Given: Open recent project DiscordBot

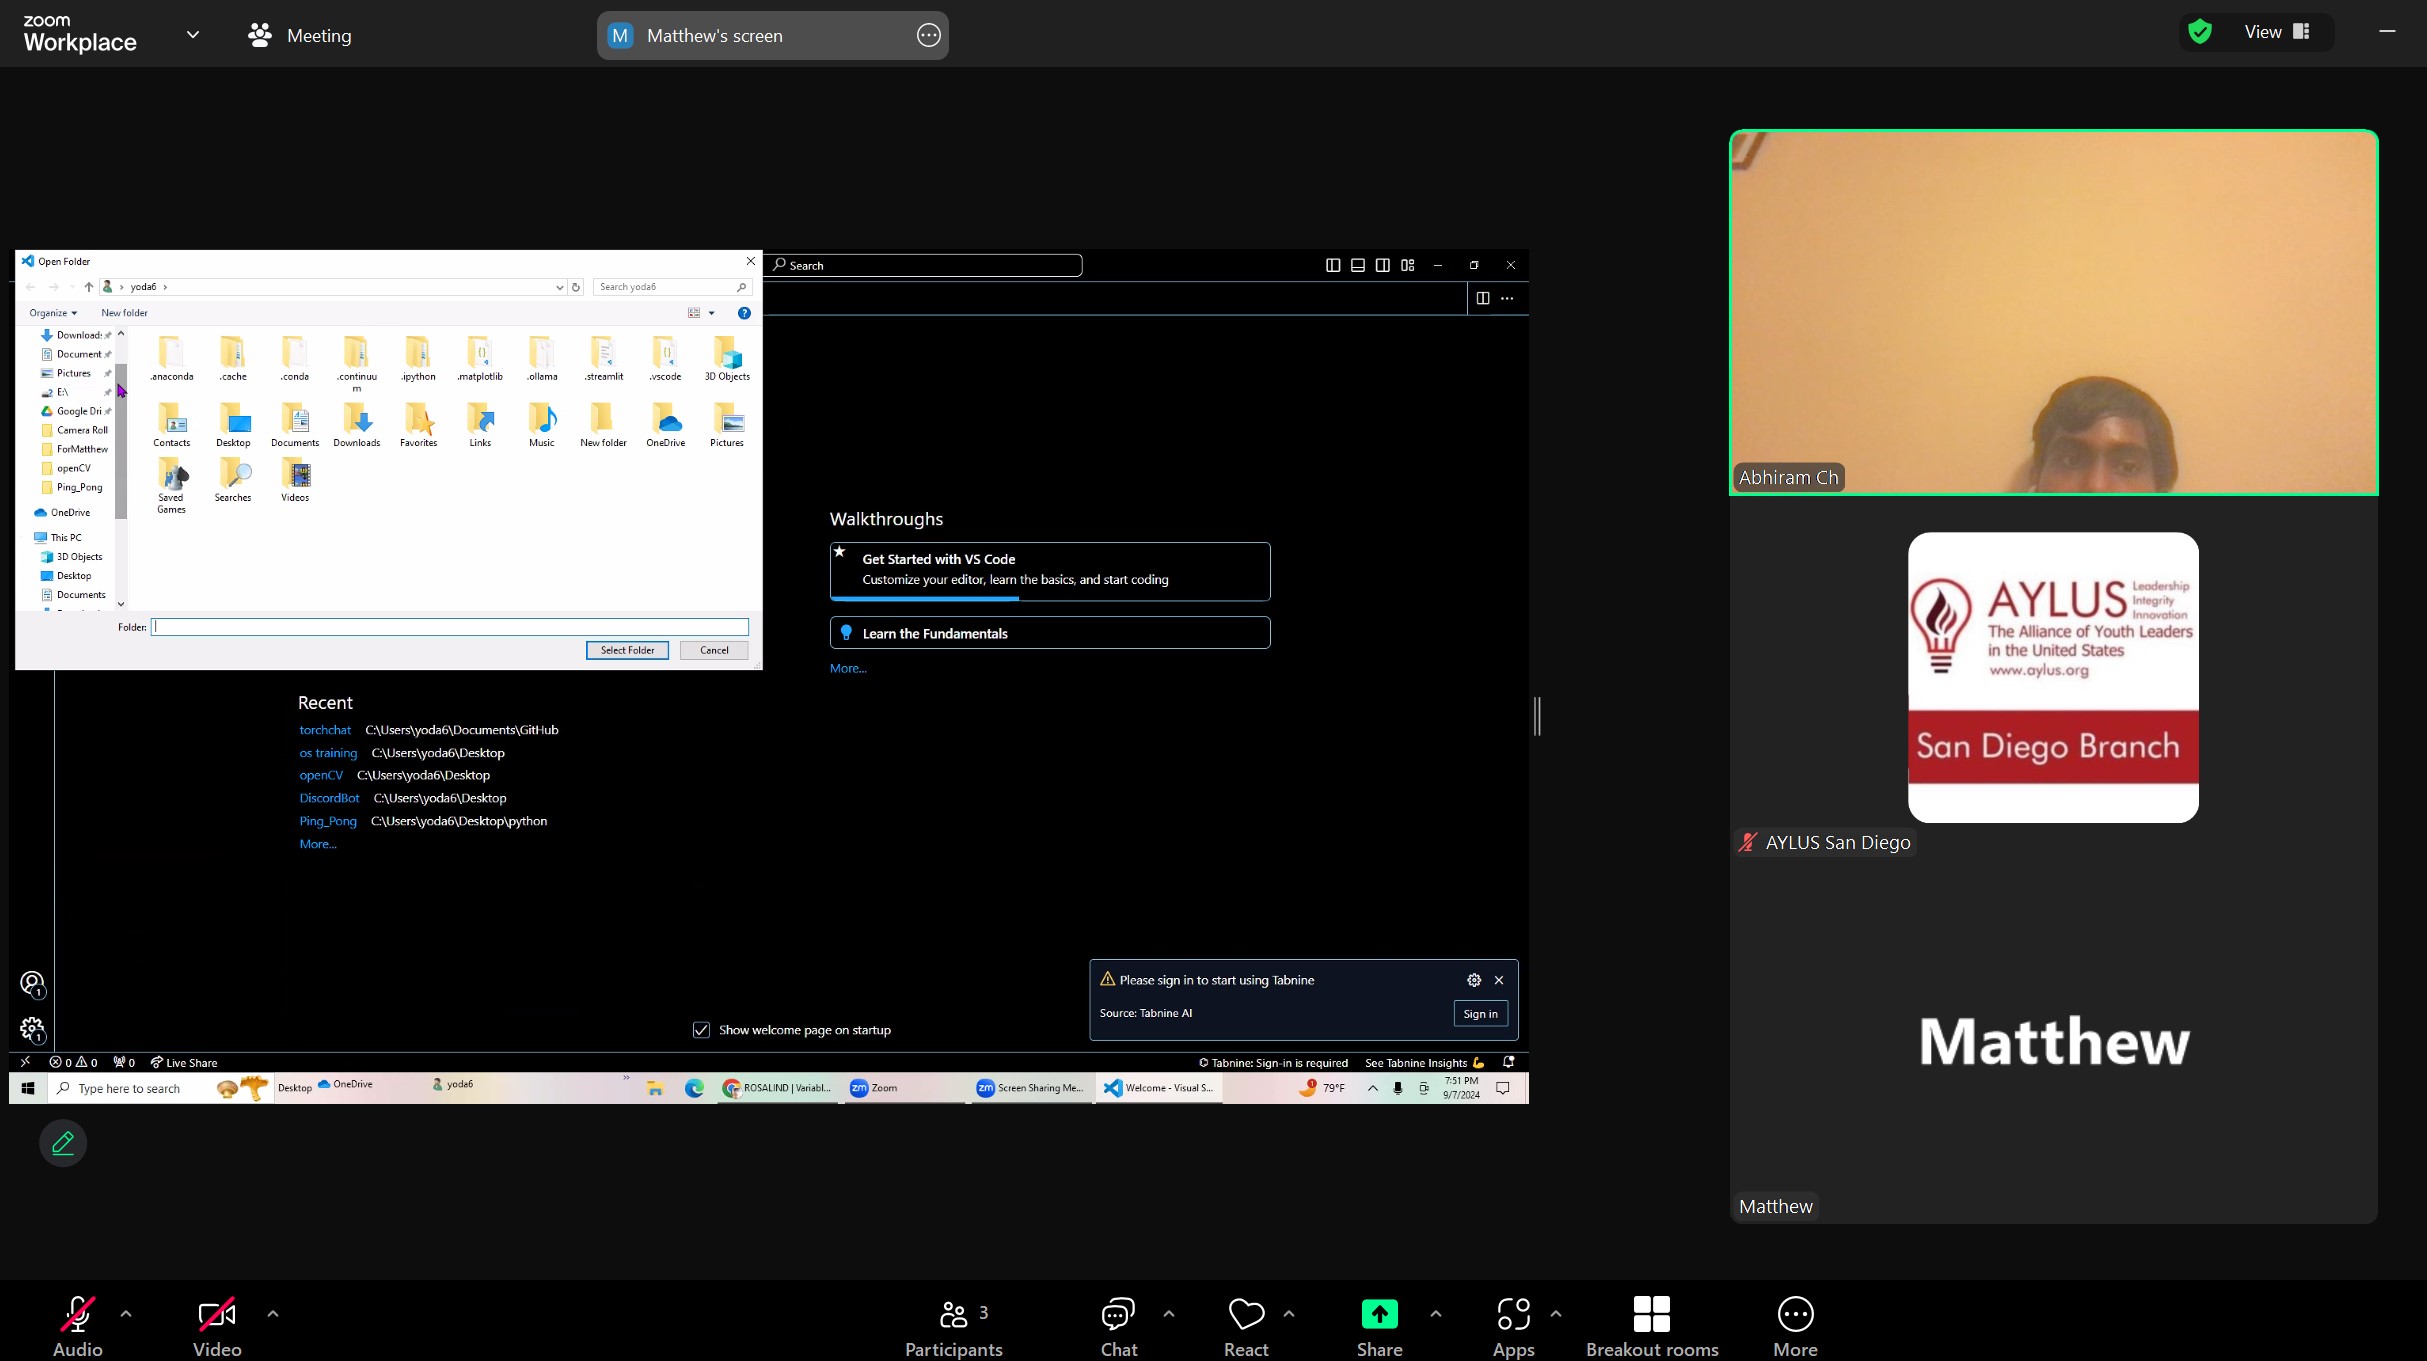Looking at the screenshot, I should 329,798.
